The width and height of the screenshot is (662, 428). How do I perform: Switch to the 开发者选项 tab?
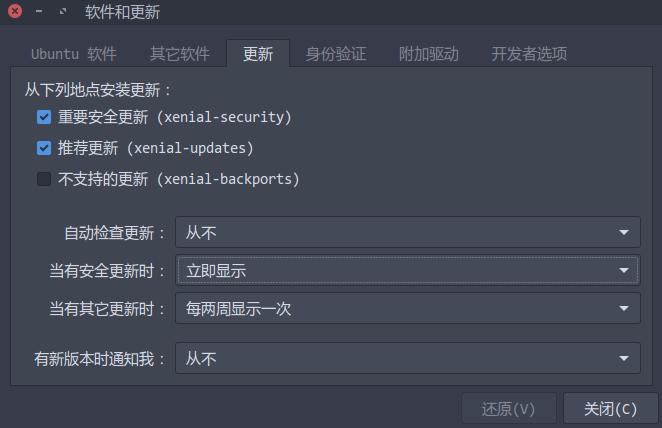point(529,54)
